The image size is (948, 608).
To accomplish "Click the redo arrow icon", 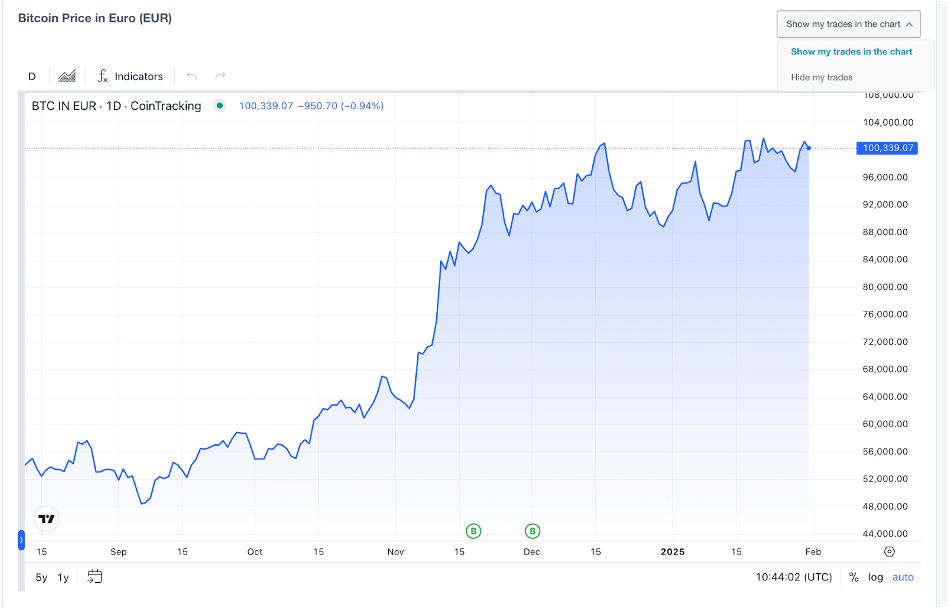I will pyautogui.click(x=220, y=76).
